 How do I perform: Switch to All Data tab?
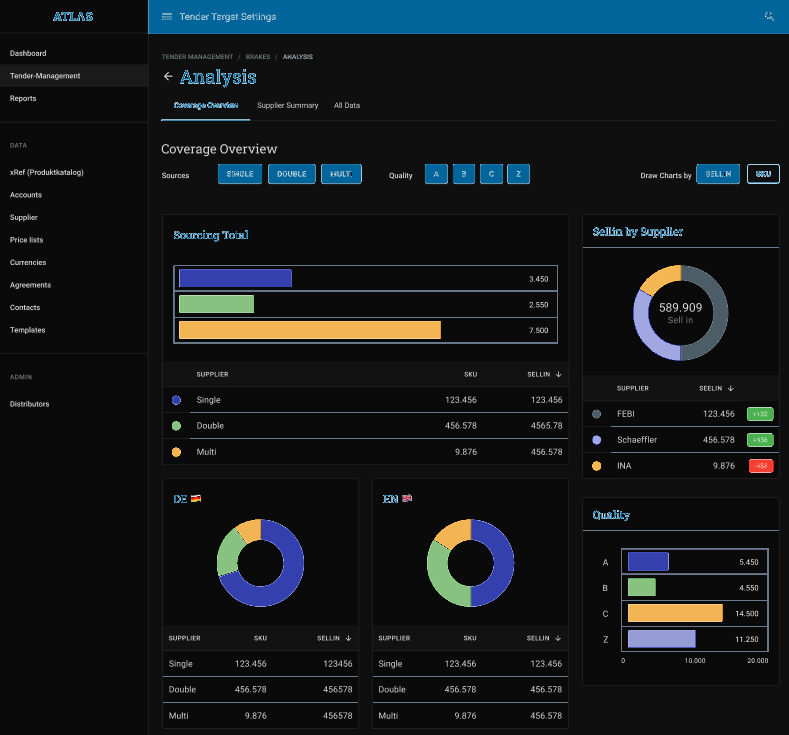[347, 105]
